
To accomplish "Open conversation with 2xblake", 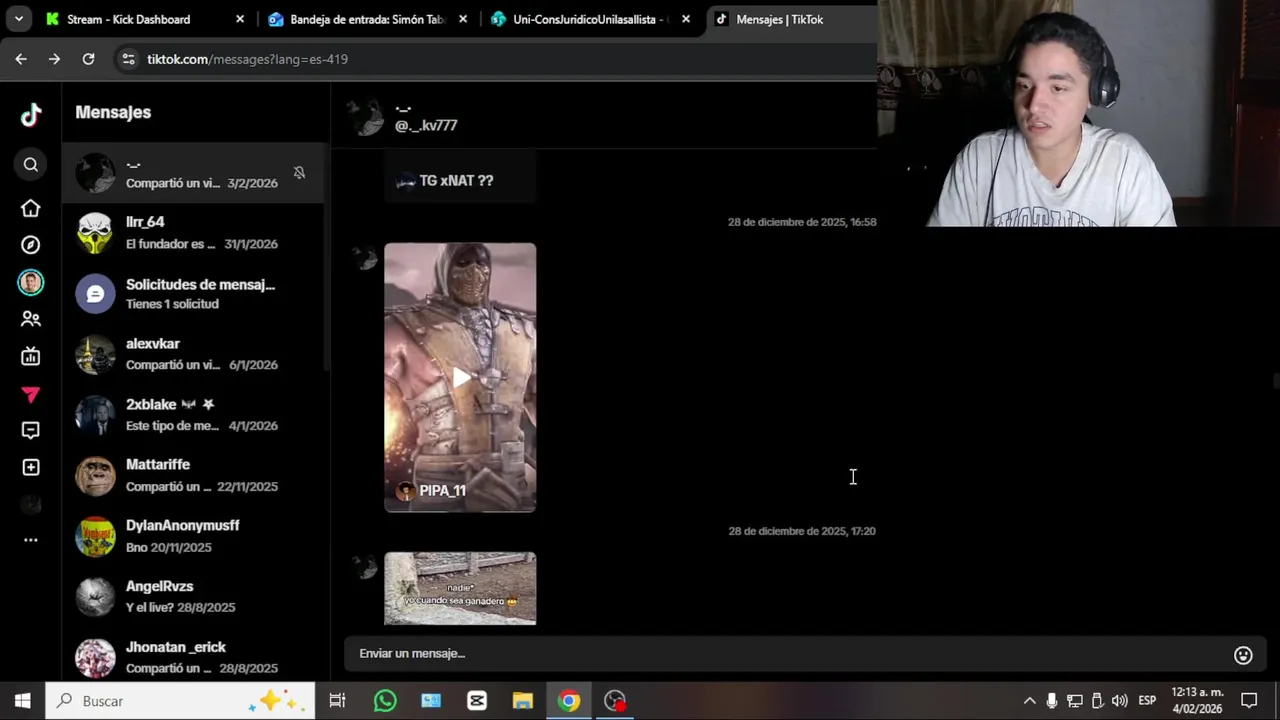I will coord(192,415).
